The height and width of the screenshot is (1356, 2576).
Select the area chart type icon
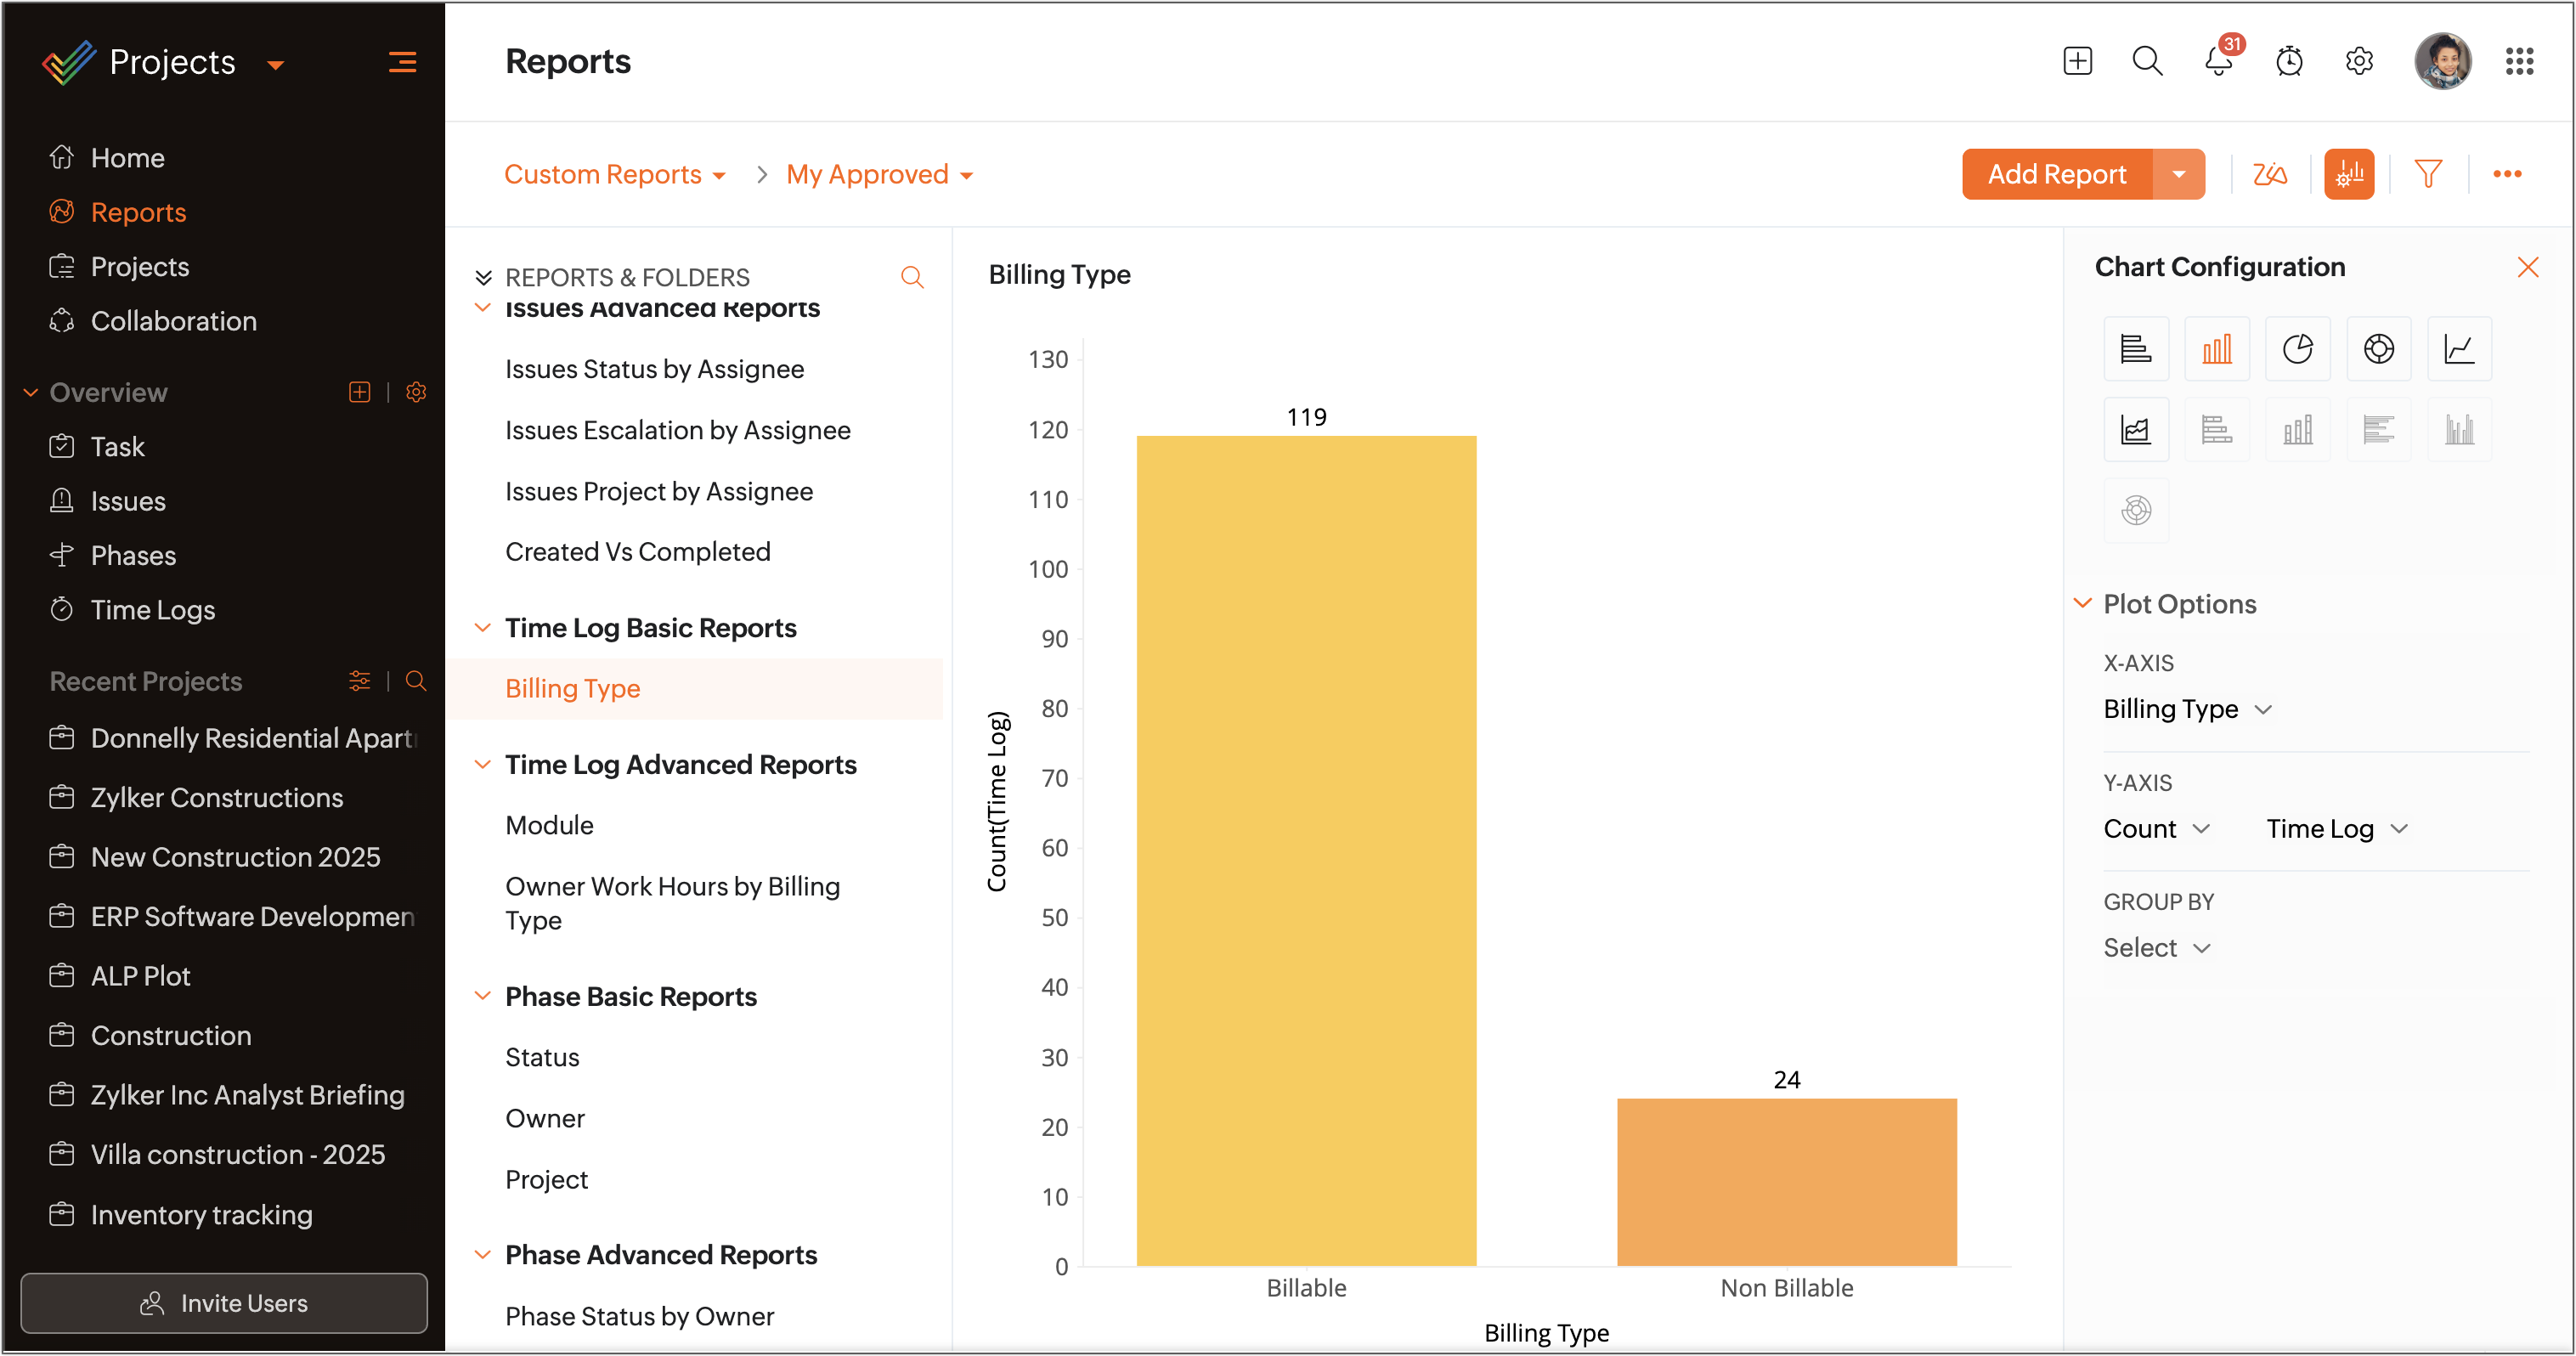[x=2136, y=430]
